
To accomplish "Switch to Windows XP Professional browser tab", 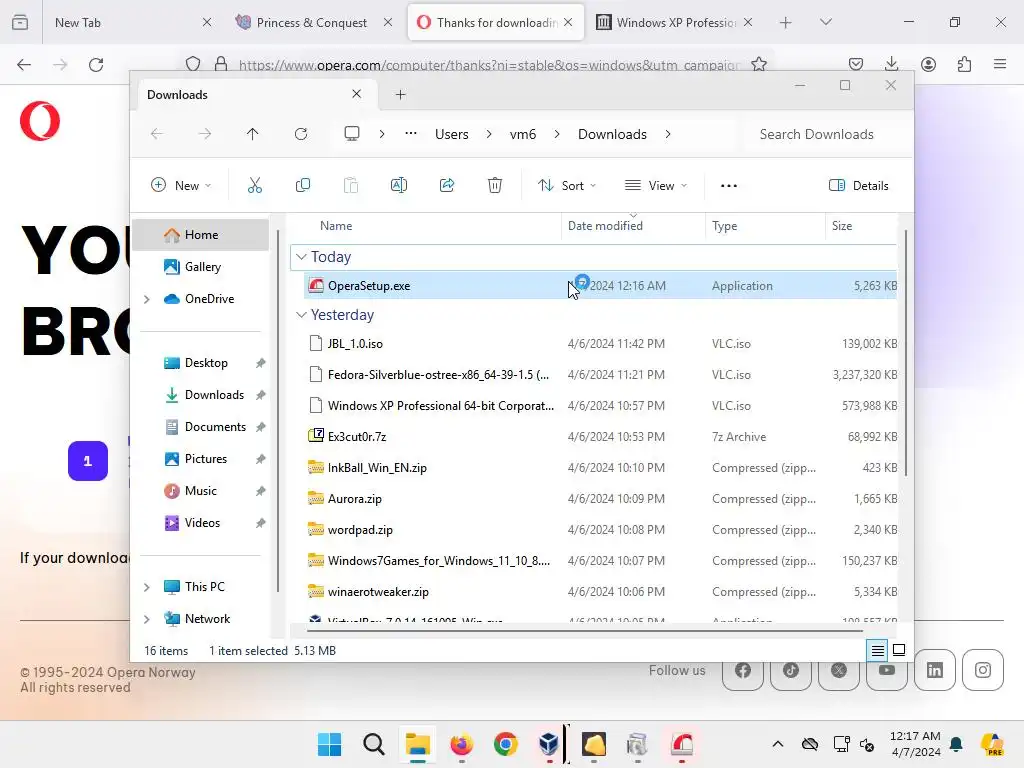I will [676, 22].
